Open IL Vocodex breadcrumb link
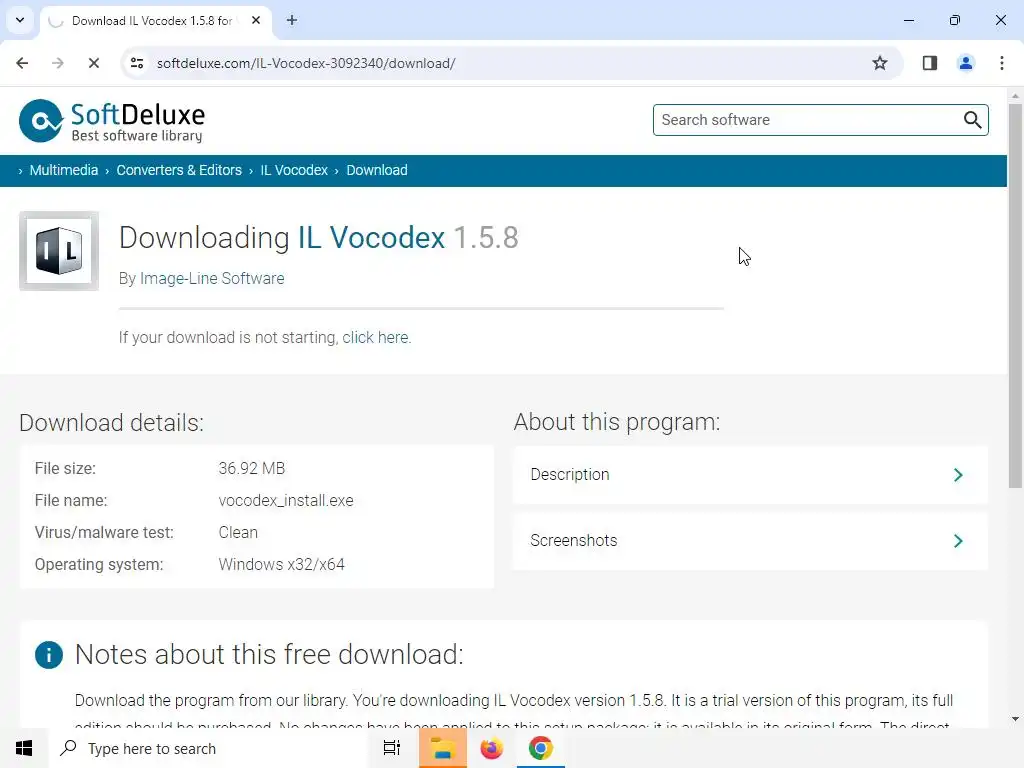 click(294, 170)
